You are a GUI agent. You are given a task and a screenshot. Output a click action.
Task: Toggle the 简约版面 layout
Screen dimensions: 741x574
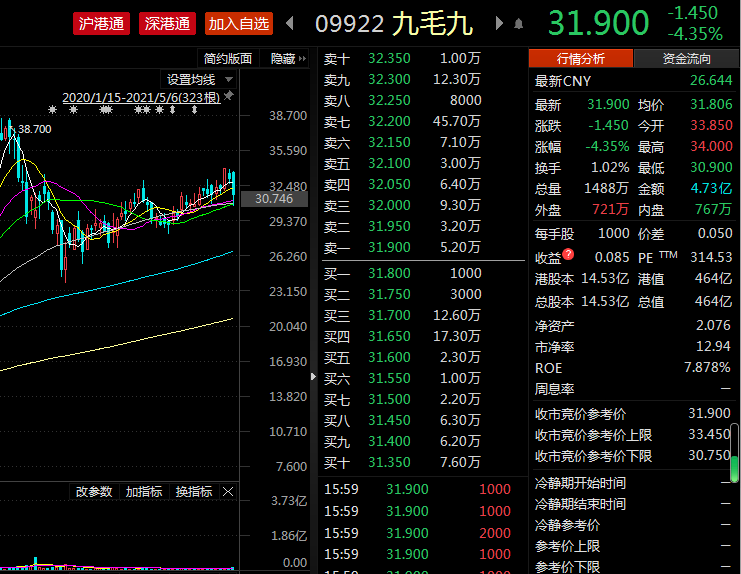(x=228, y=59)
